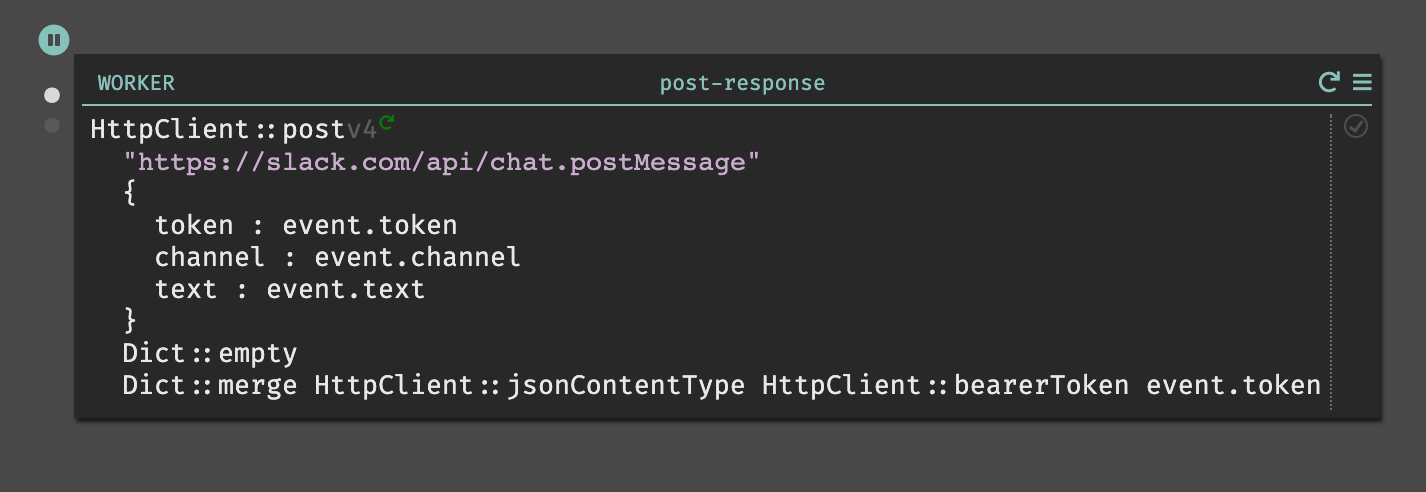Click the checkmark status icon
1426x492 pixels.
pyautogui.click(x=1356, y=126)
